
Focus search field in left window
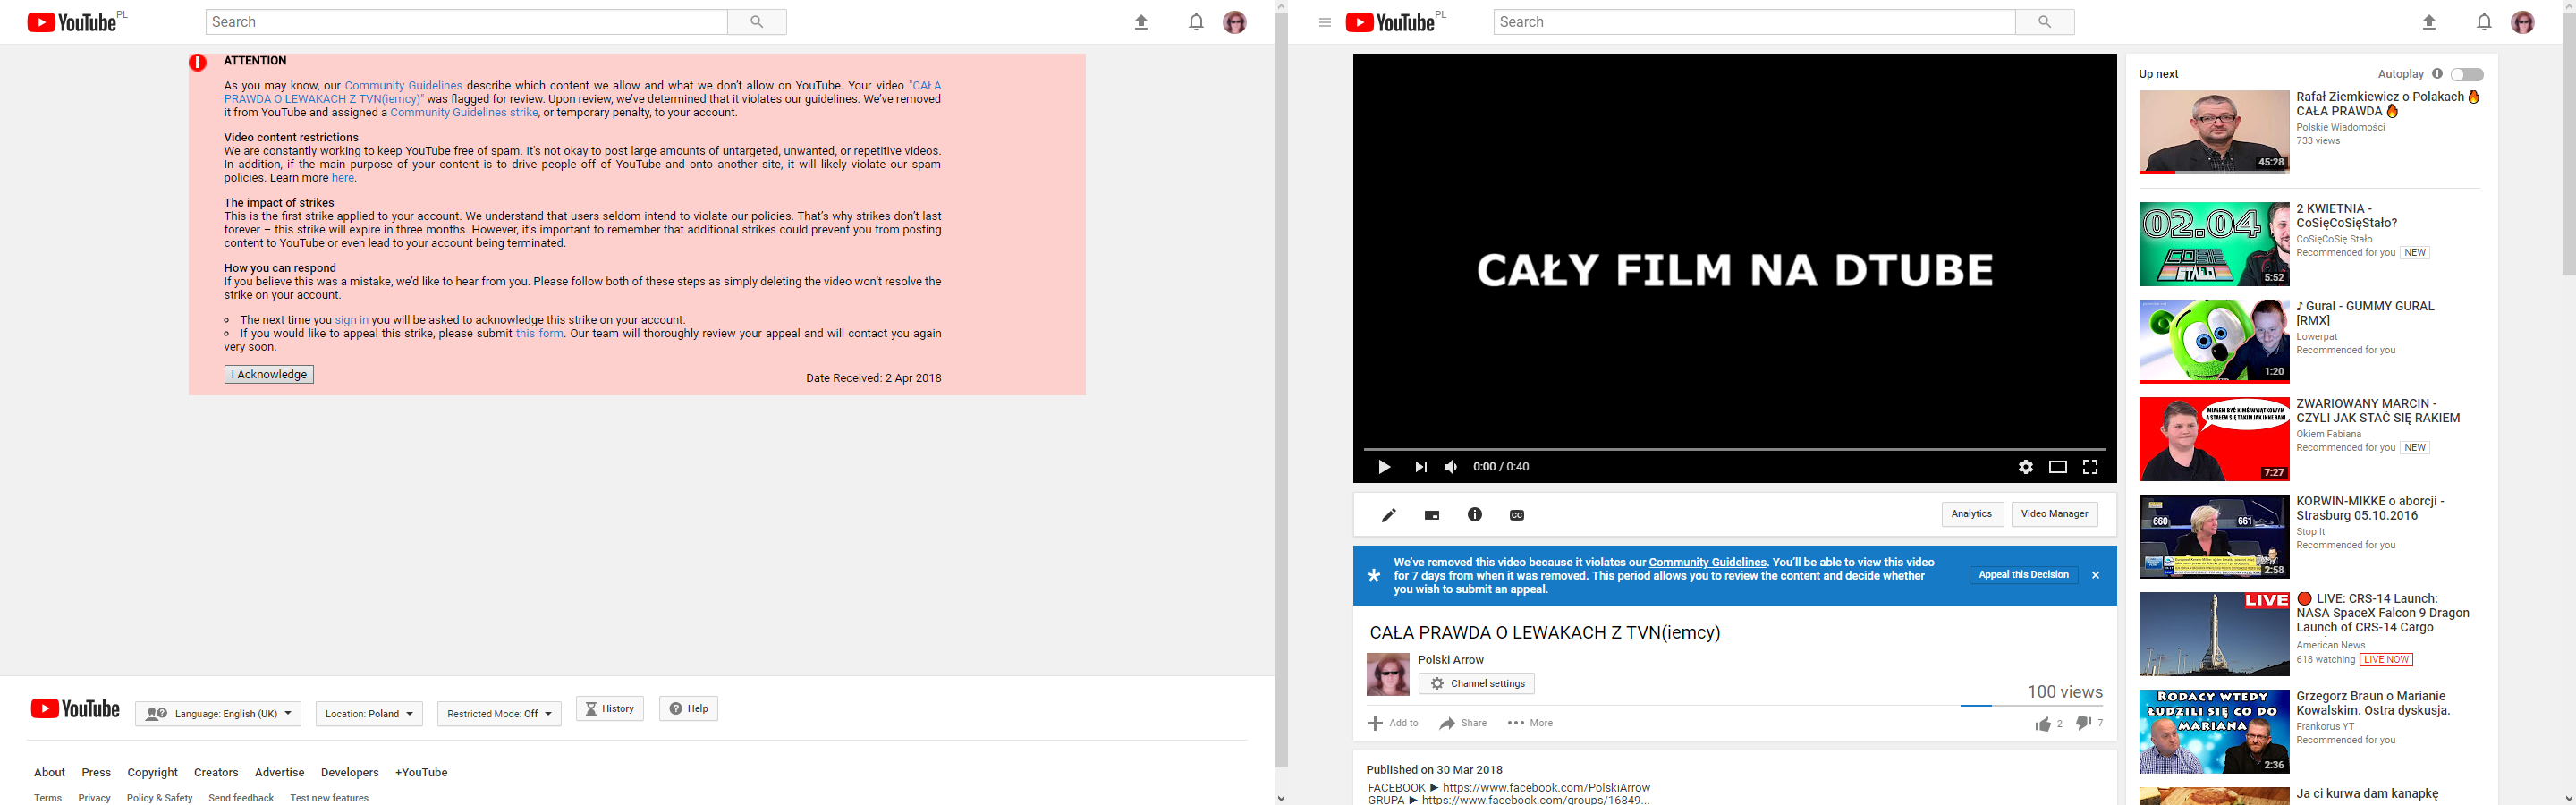(466, 22)
